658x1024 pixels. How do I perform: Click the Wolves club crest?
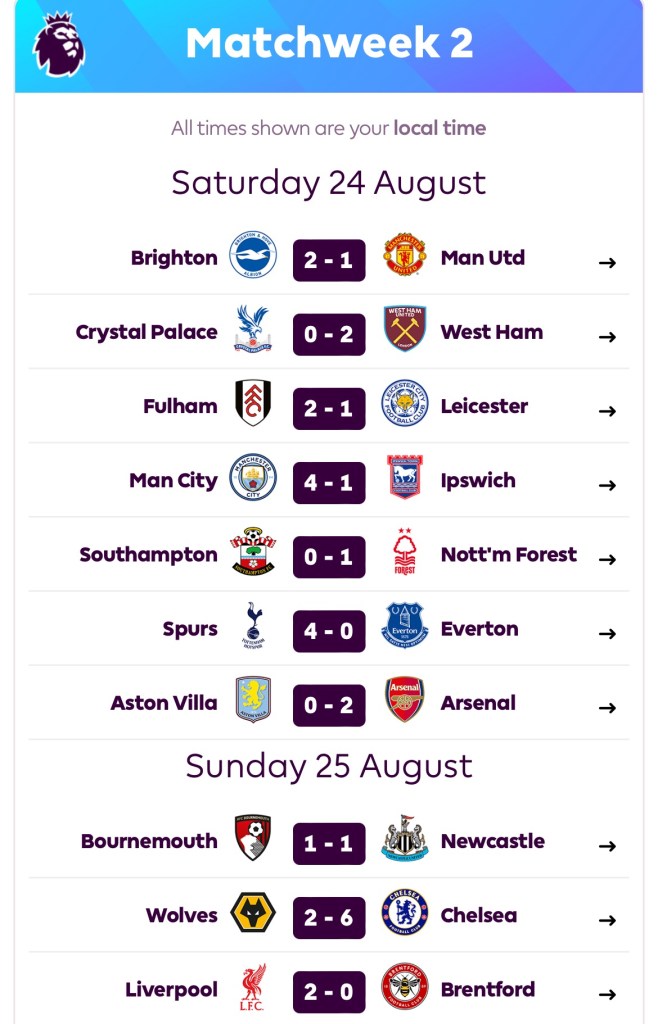(253, 915)
